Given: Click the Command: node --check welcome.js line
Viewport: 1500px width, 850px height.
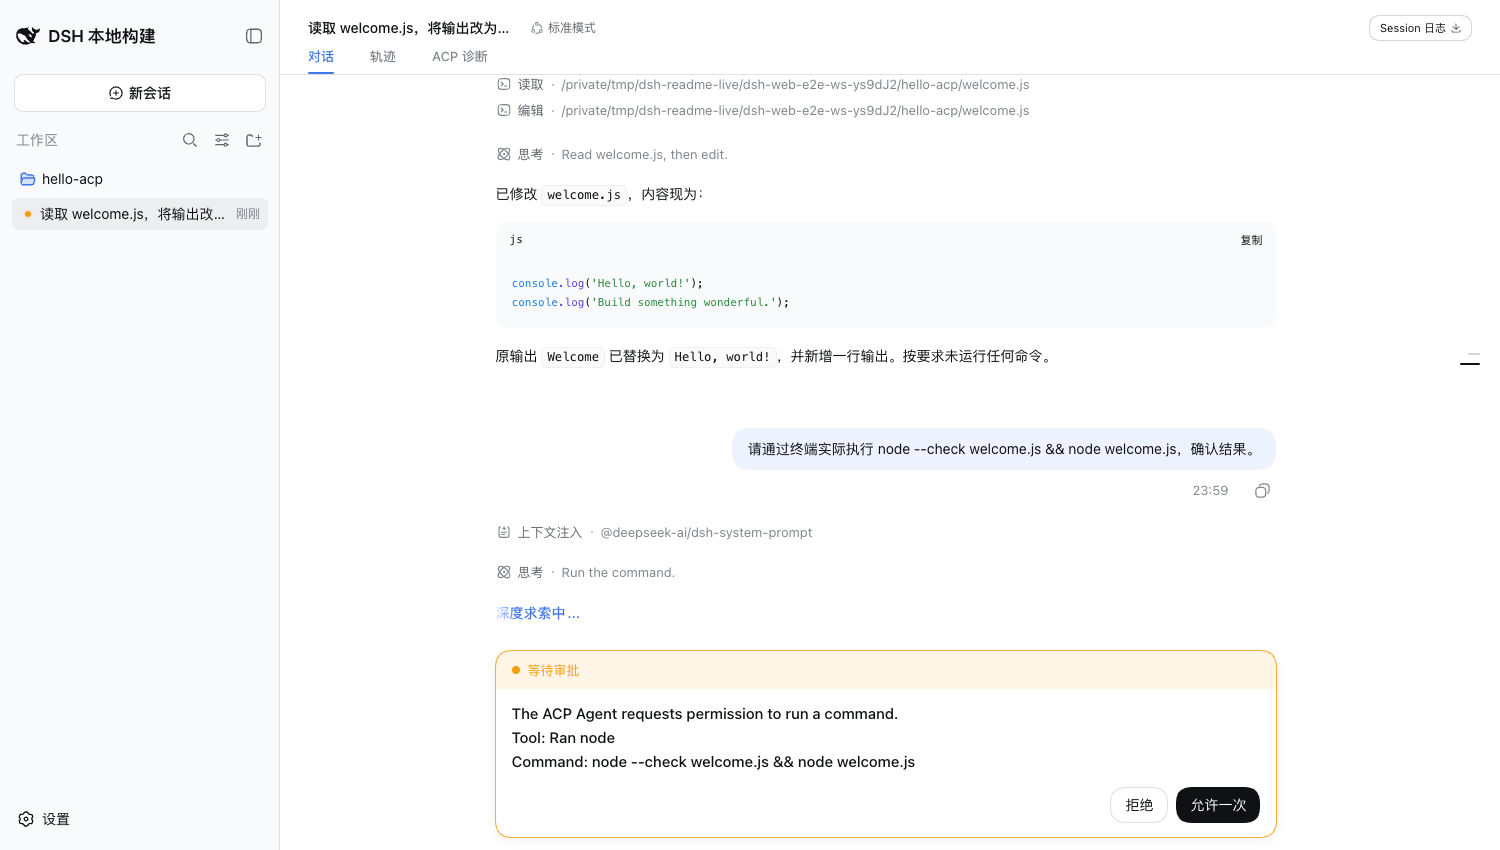Looking at the screenshot, I should click(x=713, y=762).
